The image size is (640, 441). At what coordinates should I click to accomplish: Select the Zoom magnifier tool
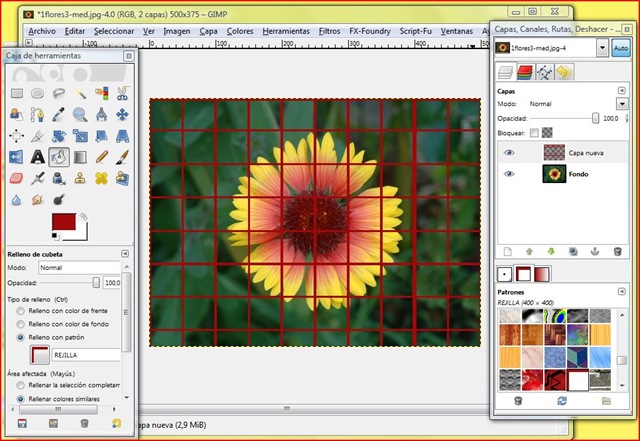point(80,114)
